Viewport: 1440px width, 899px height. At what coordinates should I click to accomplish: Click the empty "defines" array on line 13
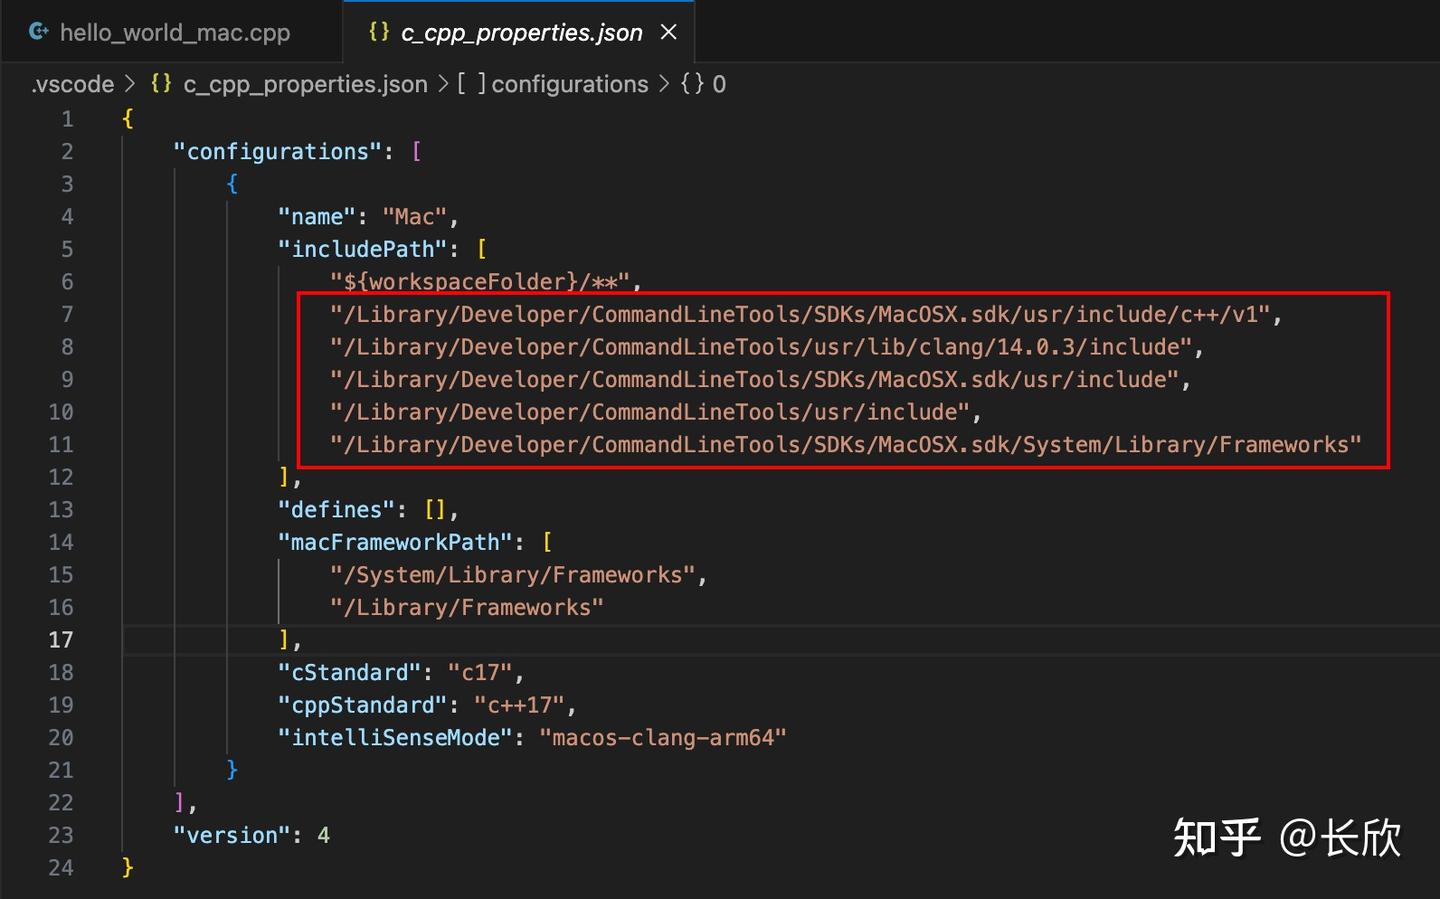(437, 509)
